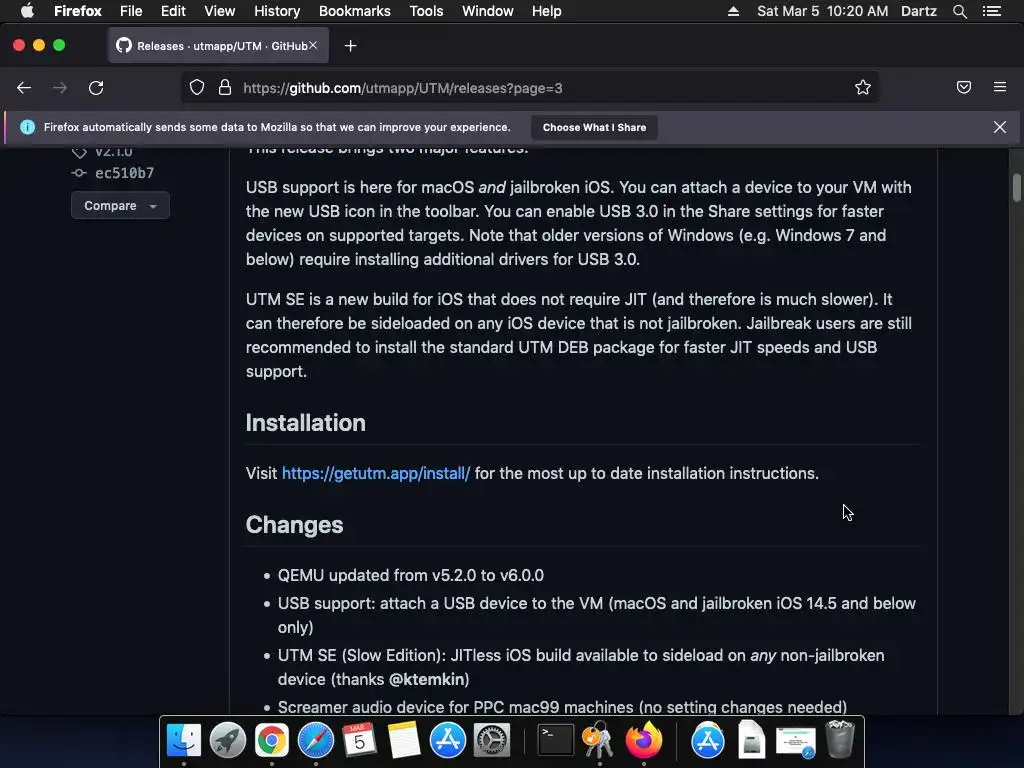Viewport: 1024px width, 768px height.
Task: Click the QEMU updated from v5.2.0 line
Action: point(410,575)
